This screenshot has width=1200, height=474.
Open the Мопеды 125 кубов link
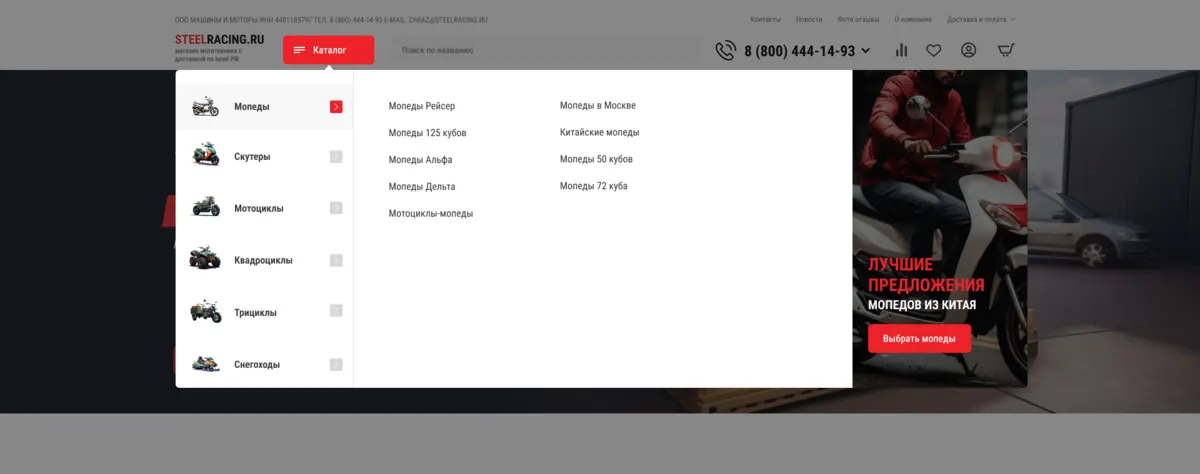point(427,133)
